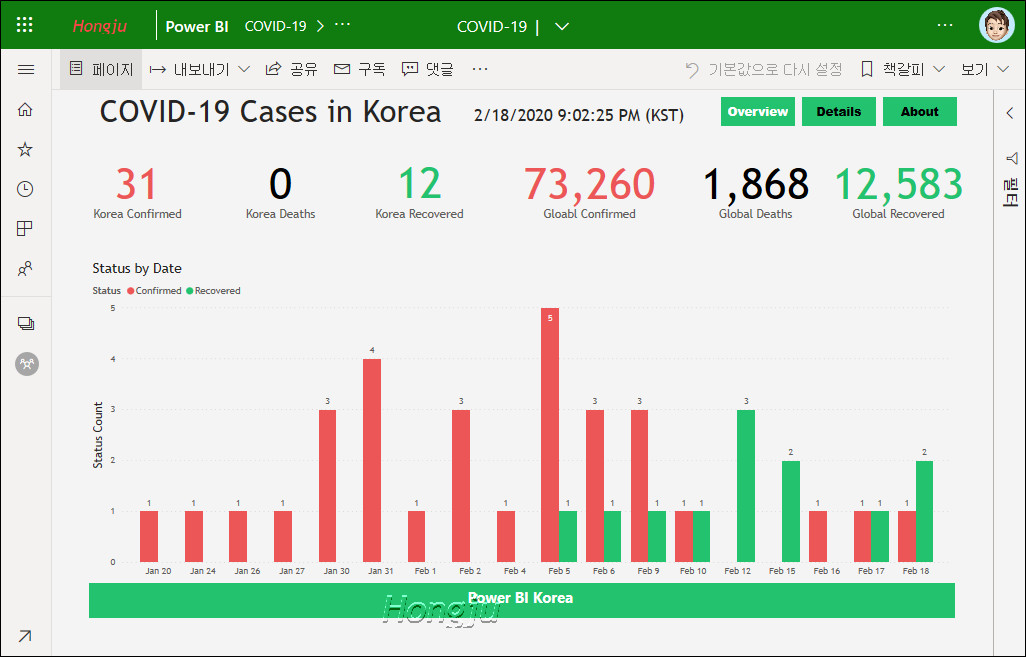
Task: Click the Share (공유) button
Action: (292, 69)
